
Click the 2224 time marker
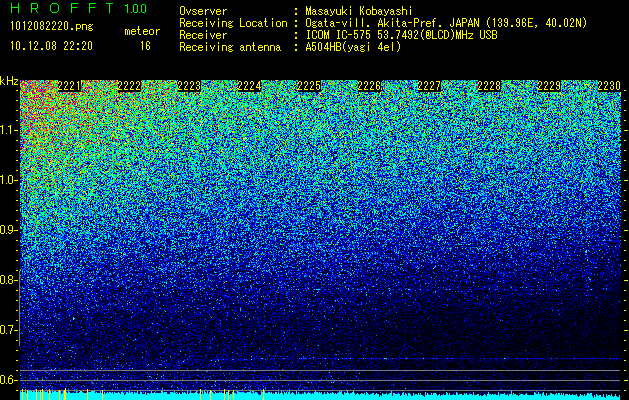coord(249,86)
